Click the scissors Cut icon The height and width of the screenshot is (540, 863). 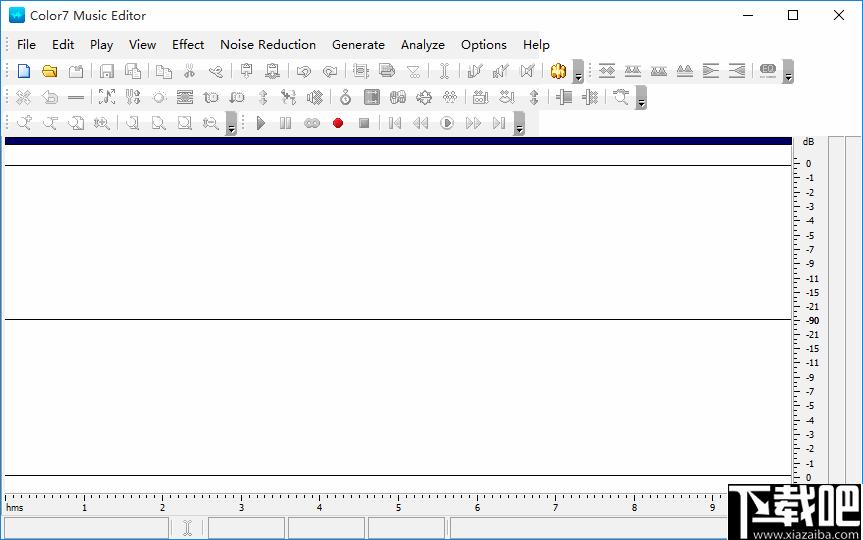(190, 71)
